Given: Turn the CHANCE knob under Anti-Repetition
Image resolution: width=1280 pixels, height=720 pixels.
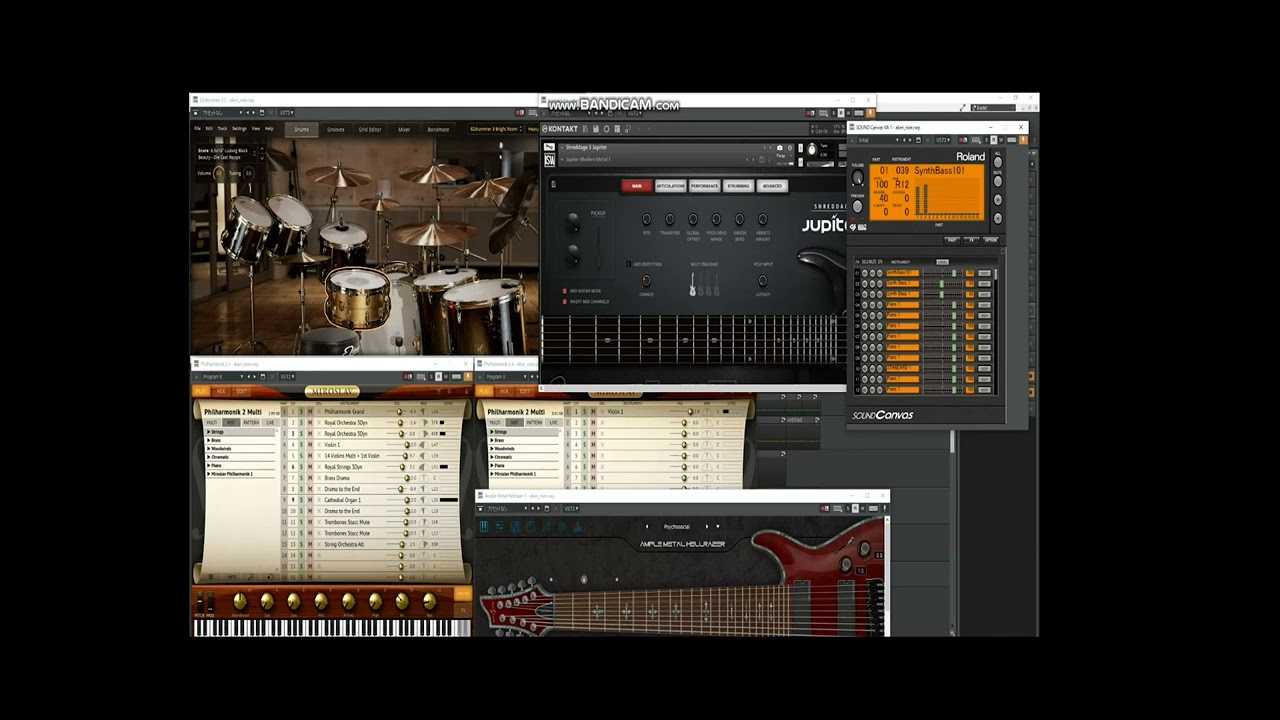Looking at the screenshot, I should click(646, 281).
